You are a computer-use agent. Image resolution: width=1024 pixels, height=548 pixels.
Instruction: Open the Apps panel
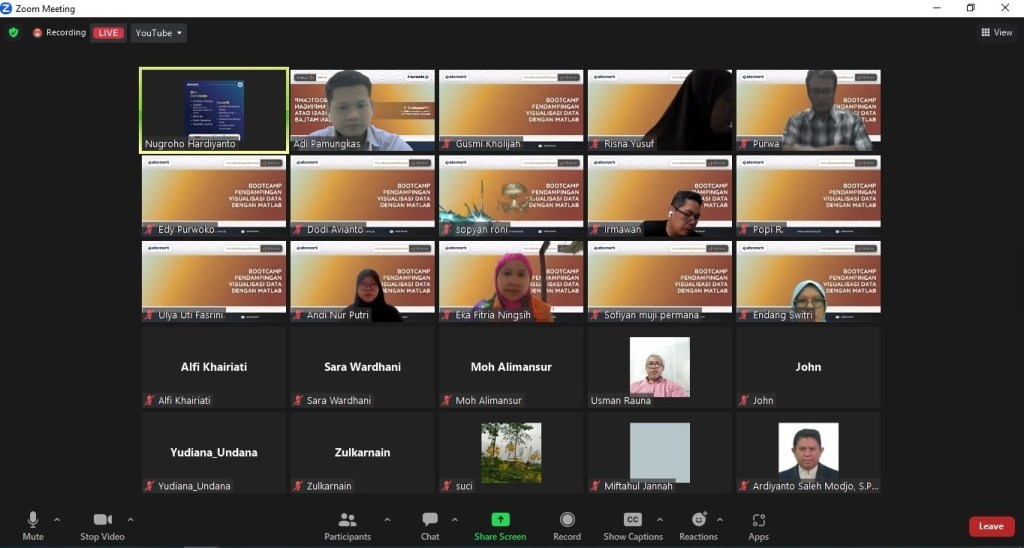[x=758, y=526]
